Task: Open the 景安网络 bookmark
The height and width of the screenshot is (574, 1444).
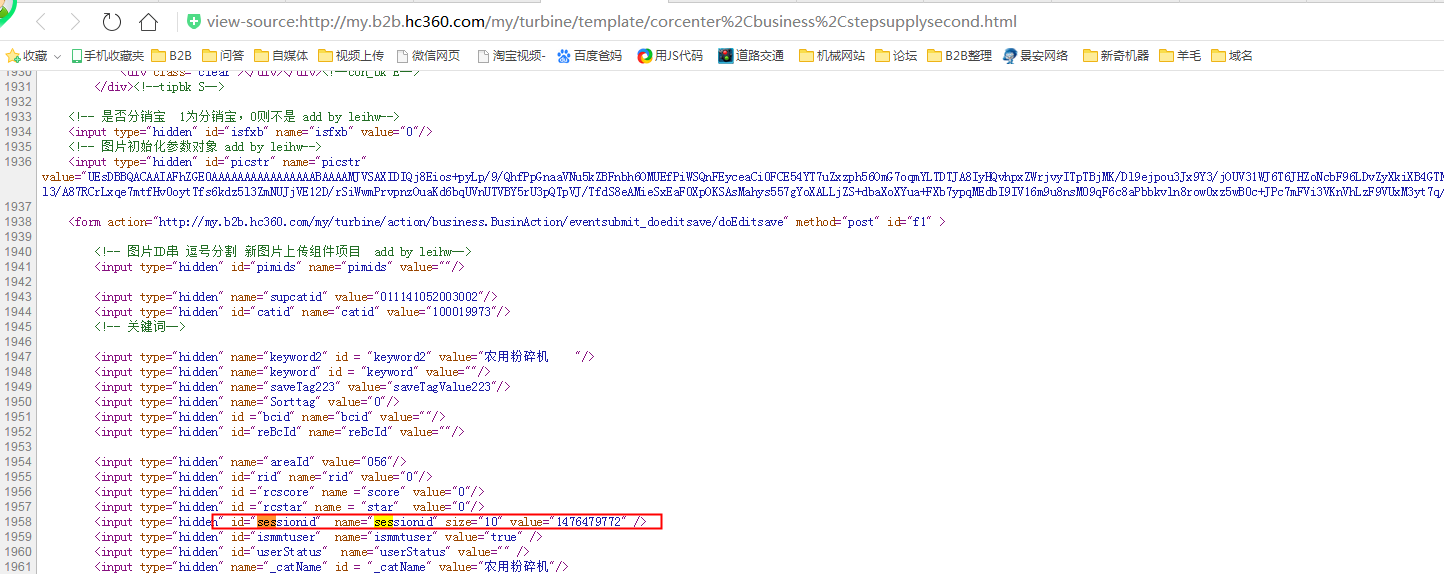Action: click(x=1036, y=56)
